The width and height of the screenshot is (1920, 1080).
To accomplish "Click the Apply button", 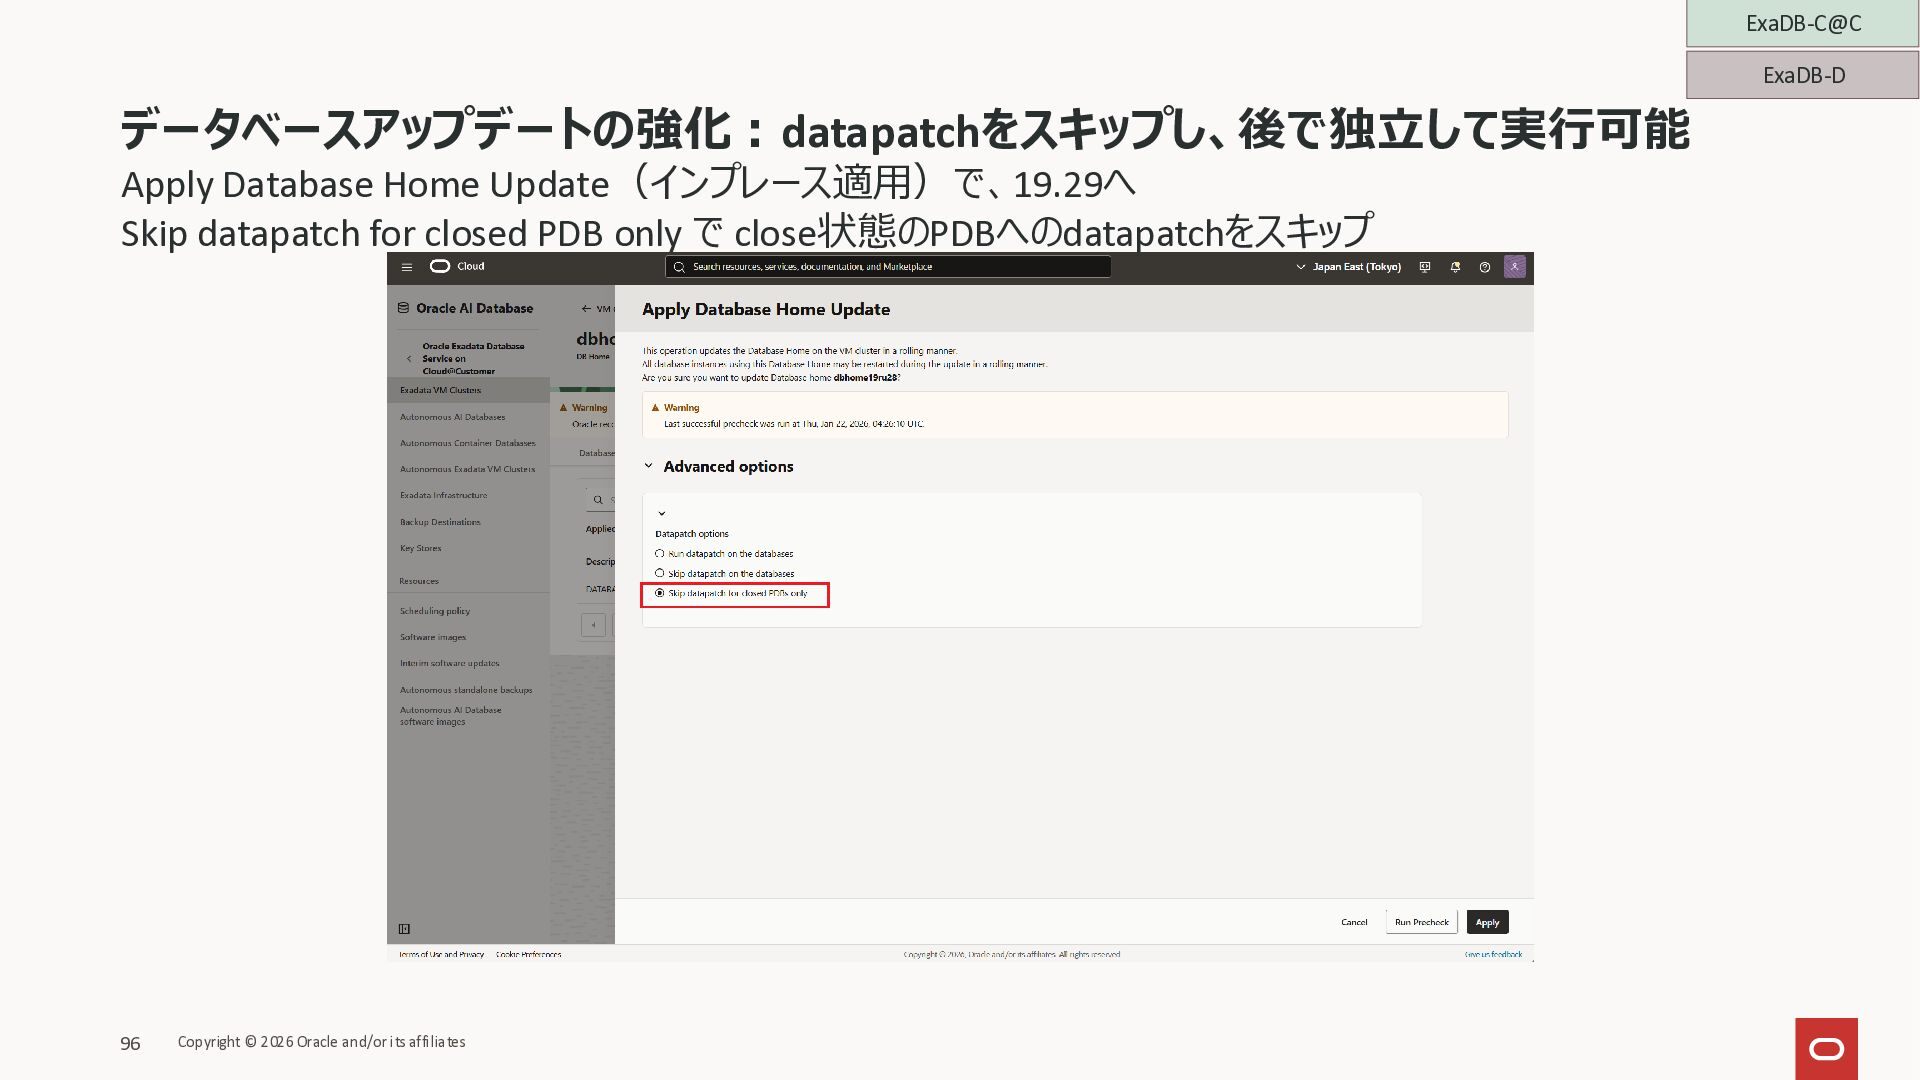I will pos(1487,922).
